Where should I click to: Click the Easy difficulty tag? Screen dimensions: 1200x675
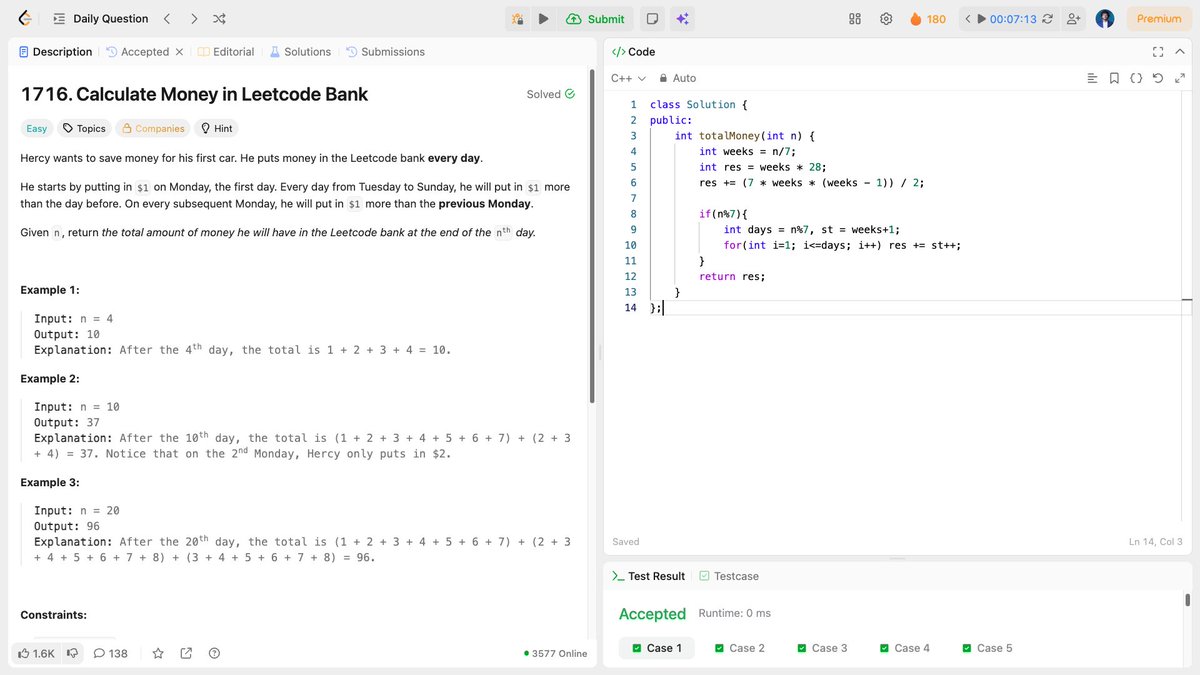coord(37,128)
